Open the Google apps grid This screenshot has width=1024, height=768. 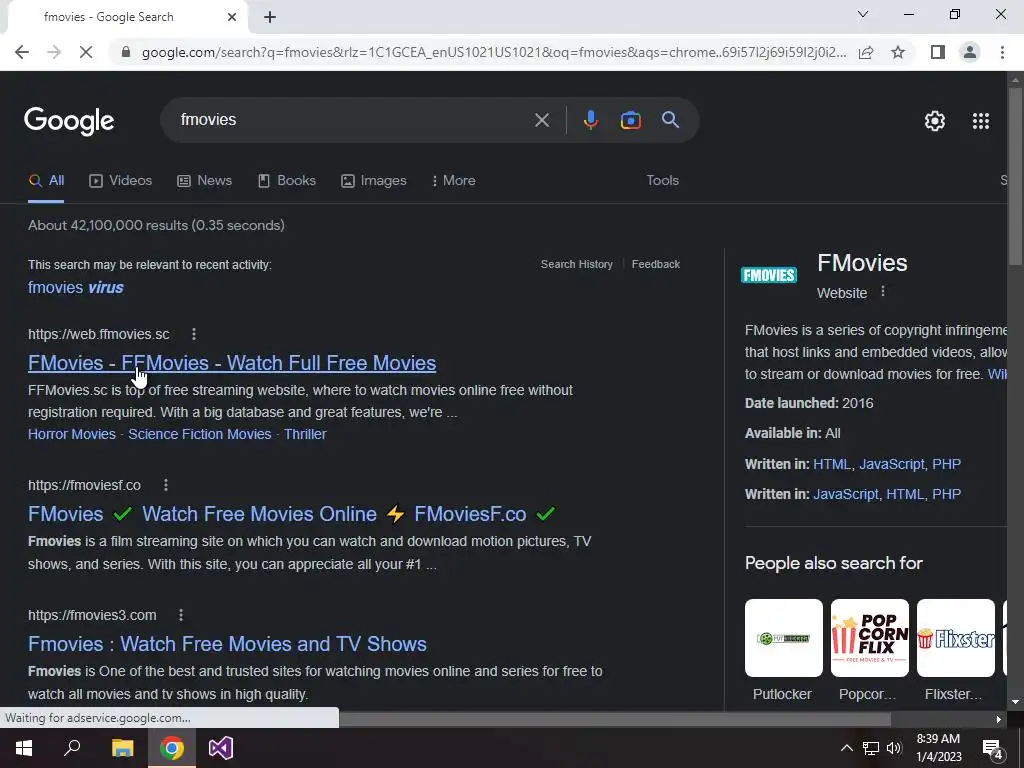(980, 121)
